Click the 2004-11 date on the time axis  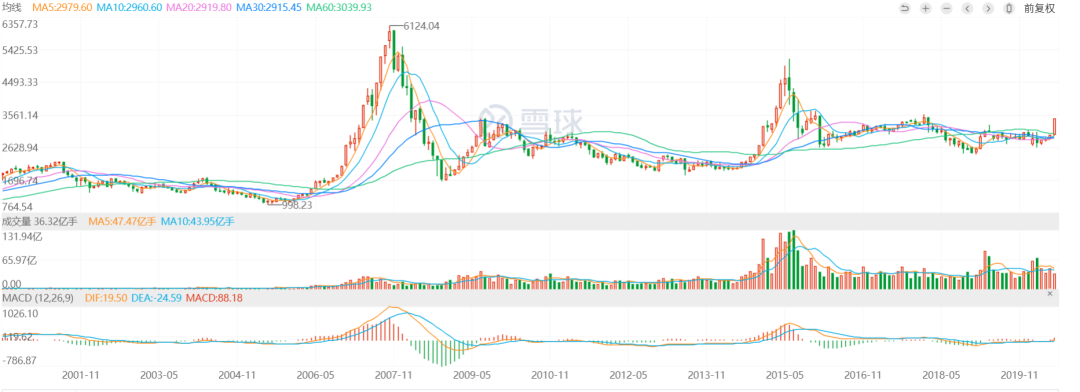pyautogui.click(x=238, y=376)
